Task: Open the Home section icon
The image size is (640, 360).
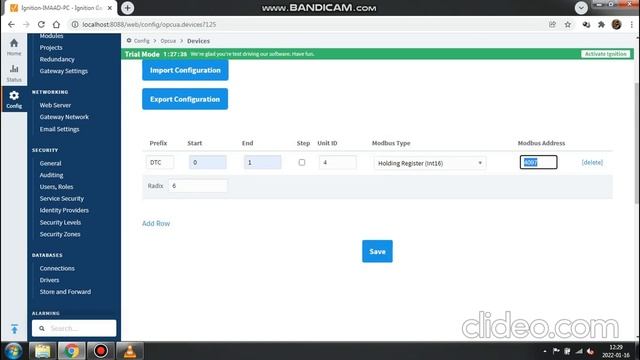Action: tap(14, 47)
